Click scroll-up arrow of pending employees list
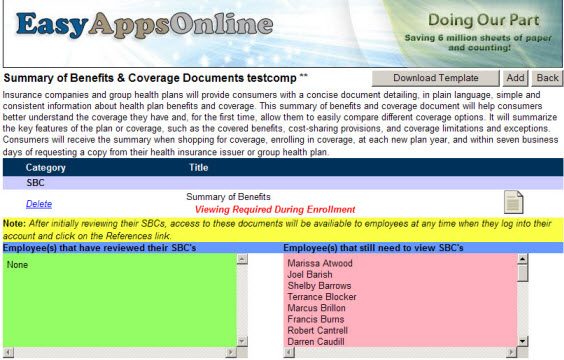The width and height of the screenshot is (564, 360). click(523, 259)
